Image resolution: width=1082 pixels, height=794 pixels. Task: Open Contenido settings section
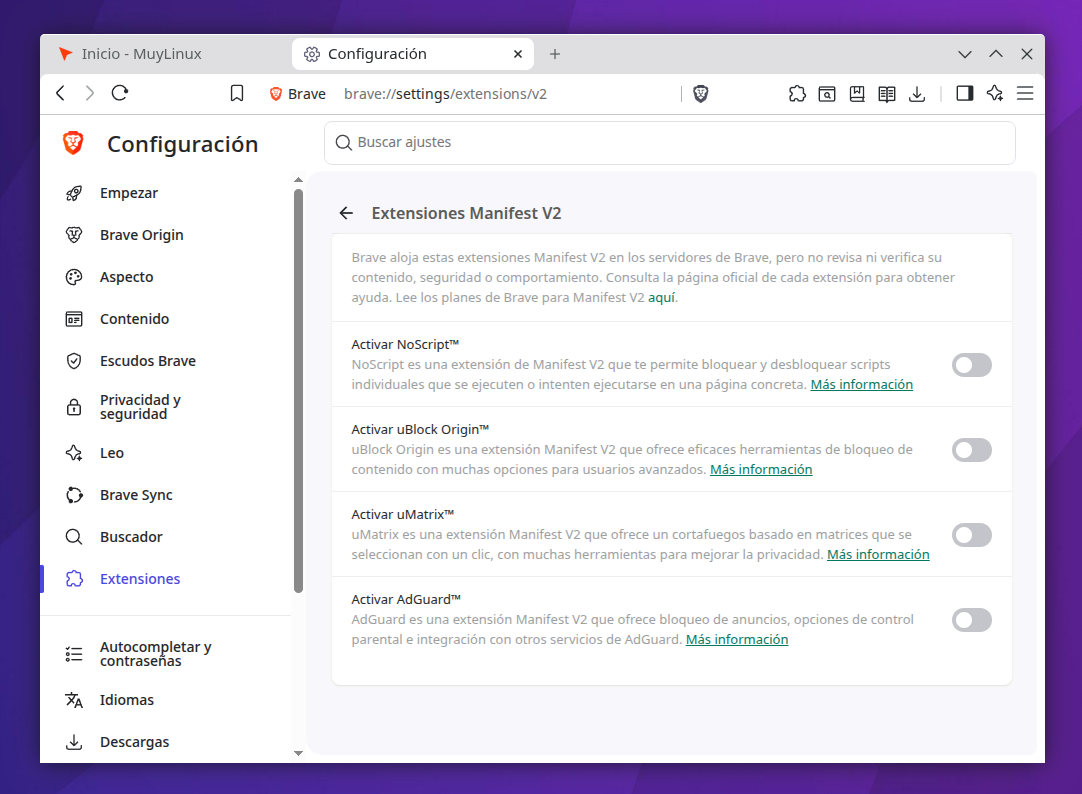point(134,319)
